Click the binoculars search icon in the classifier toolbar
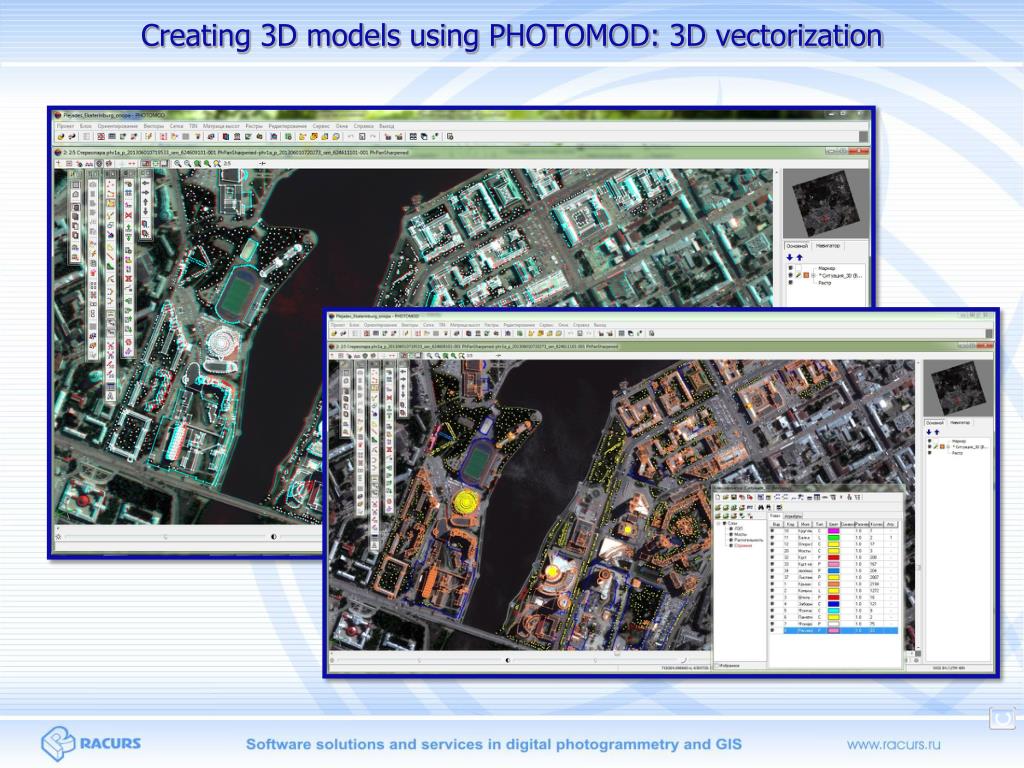 pos(761,507)
